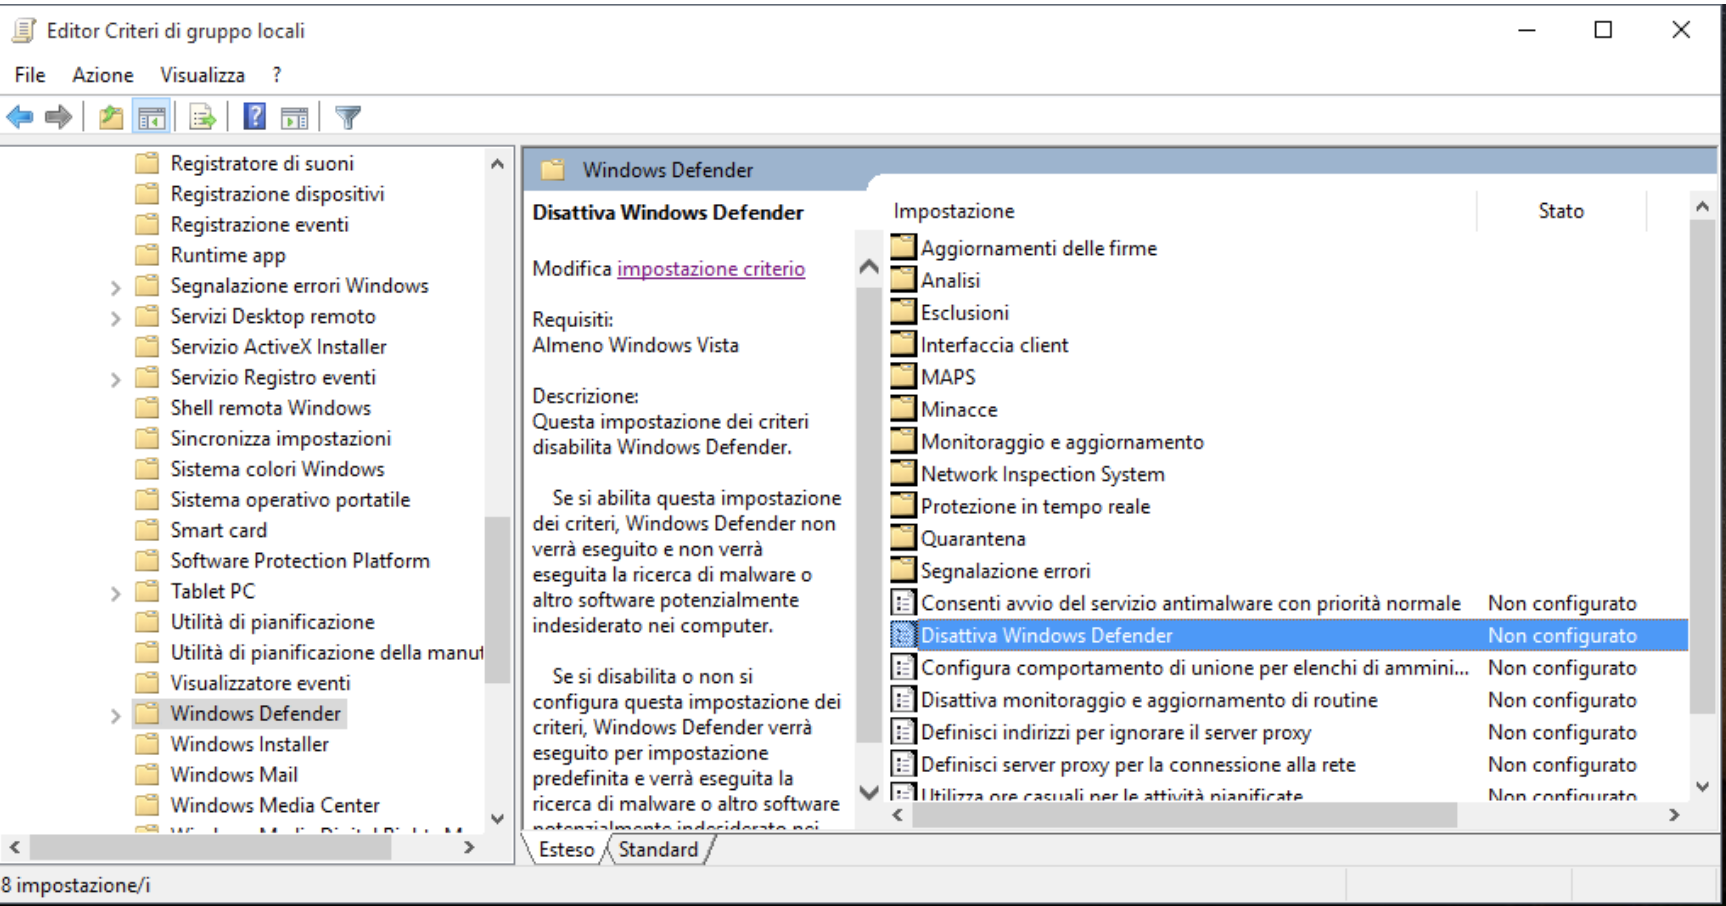
Task: Select Utilità di pianificazione in the tree
Action: point(272,622)
